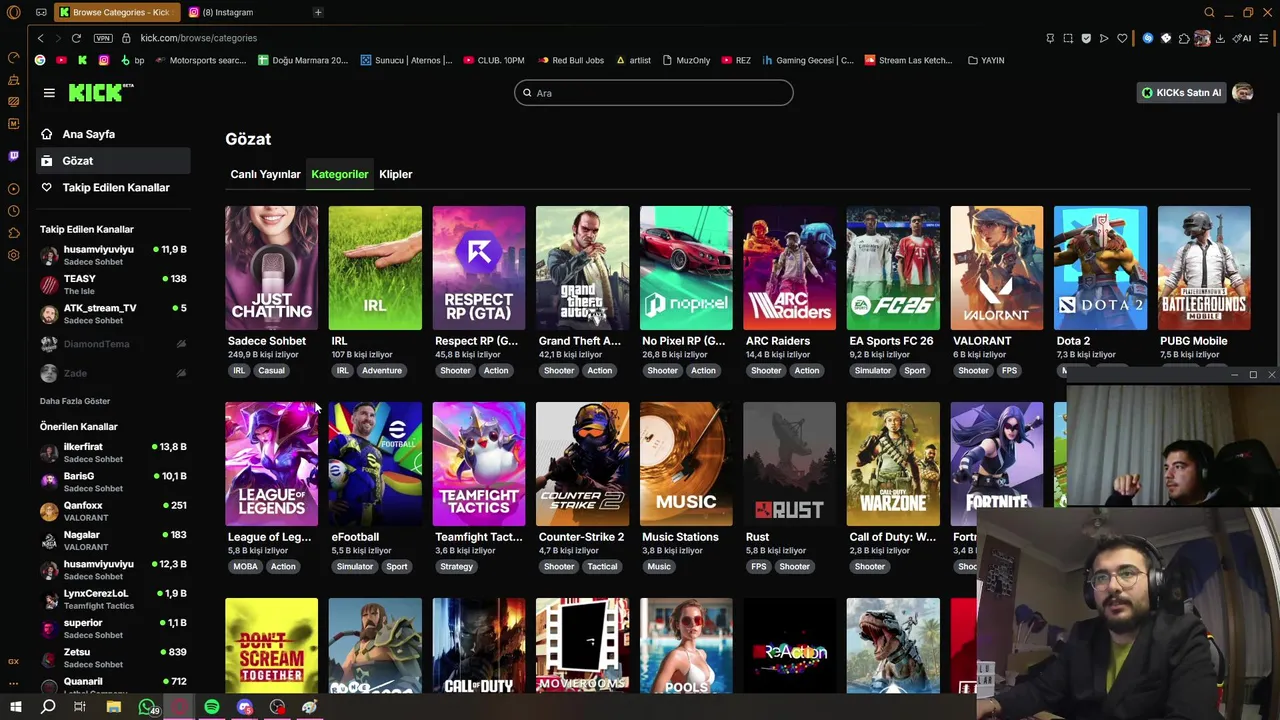Open LynxCerezLoL recommended channel
The width and height of the screenshot is (1280, 720).
[x=113, y=599]
